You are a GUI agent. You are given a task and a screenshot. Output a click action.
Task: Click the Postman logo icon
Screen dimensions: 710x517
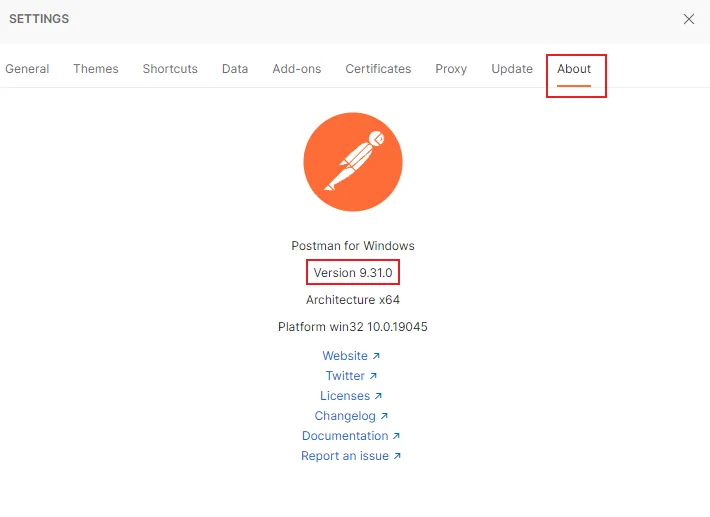[x=353, y=162]
